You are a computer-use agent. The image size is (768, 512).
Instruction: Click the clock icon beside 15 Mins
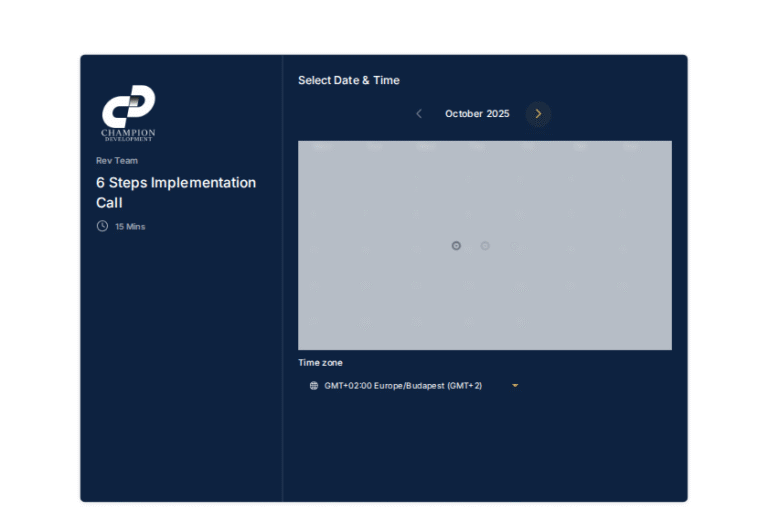click(102, 226)
